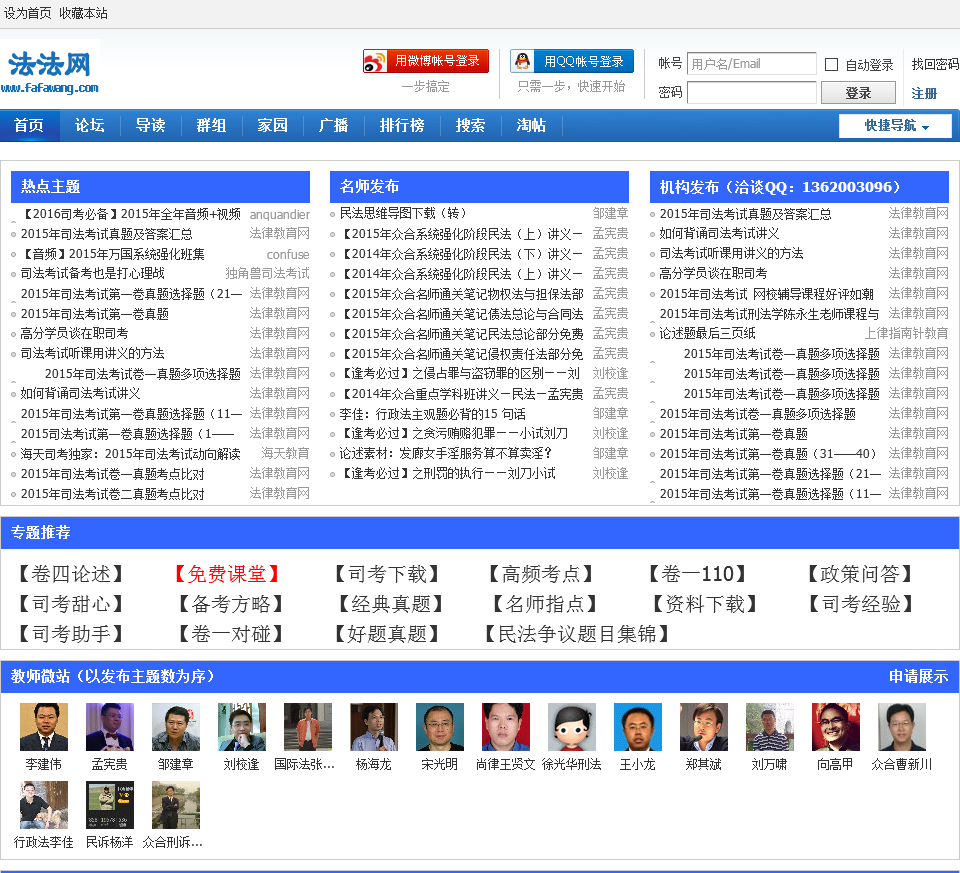Viewport: 960px width, 873px height.
Task: Open 【高频考点】 topic
Action: (x=541, y=574)
